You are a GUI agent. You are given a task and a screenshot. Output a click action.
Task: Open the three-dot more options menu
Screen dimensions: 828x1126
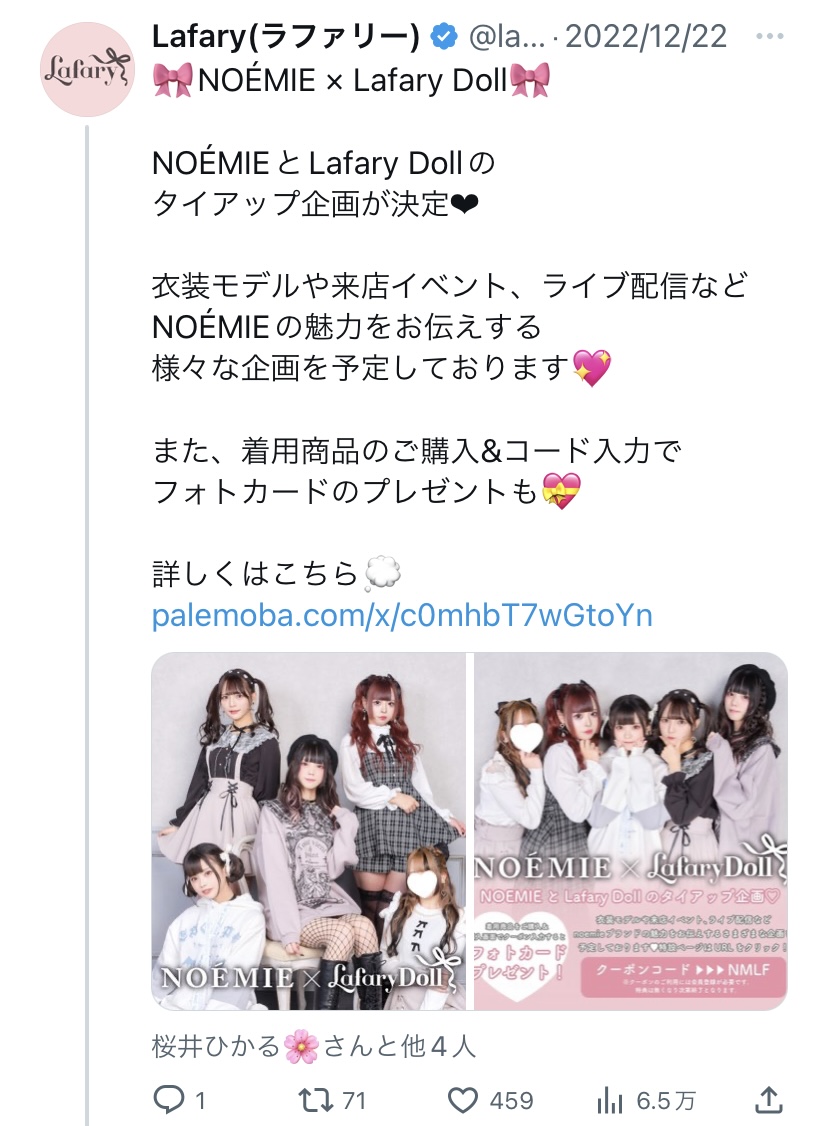770,36
